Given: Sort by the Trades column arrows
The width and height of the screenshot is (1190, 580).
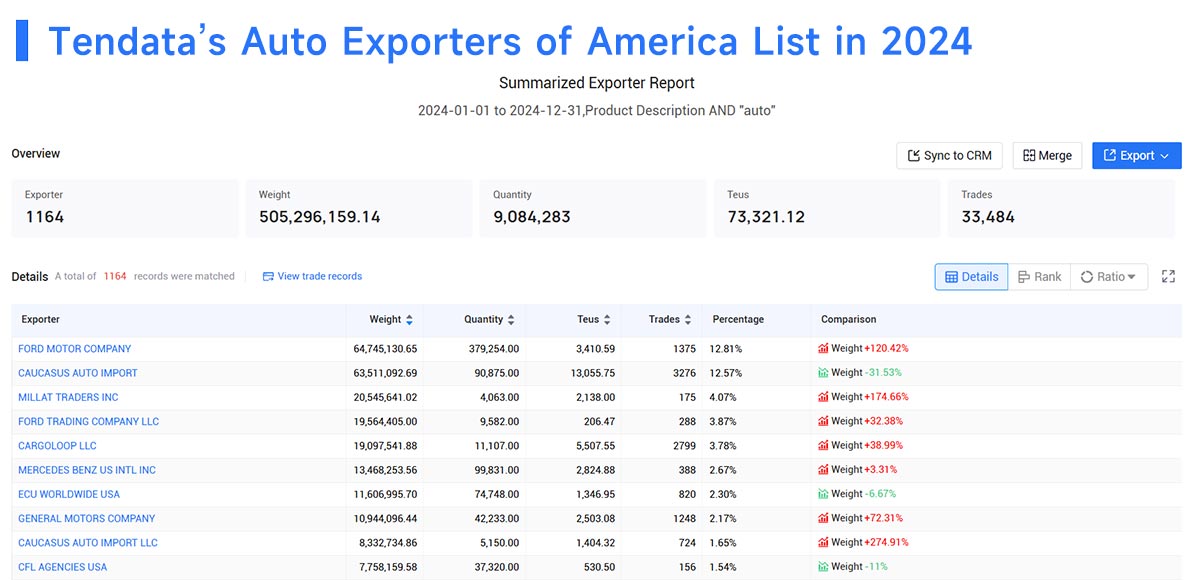Looking at the screenshot, I should [687, 320].
